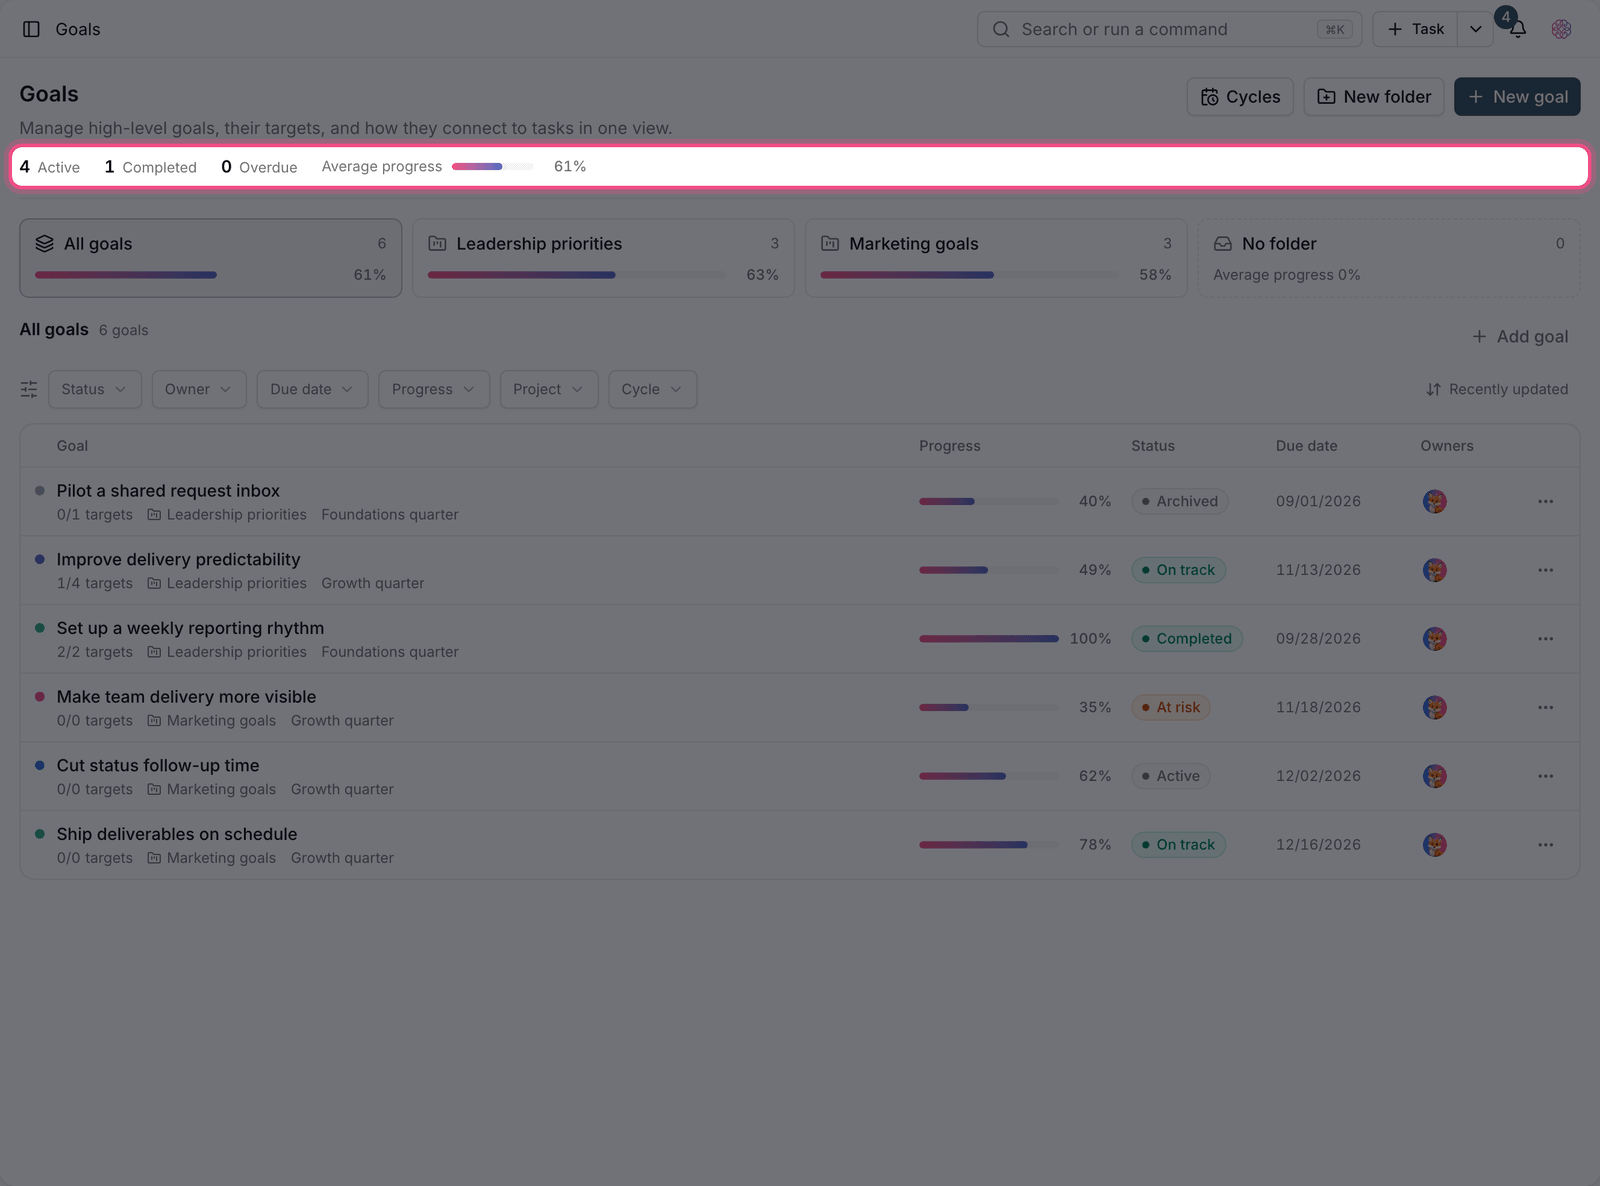The width and height of the screenshot is (1600, 1186).
Task: Click the New folder button
Action: (x=1374, y=97)
